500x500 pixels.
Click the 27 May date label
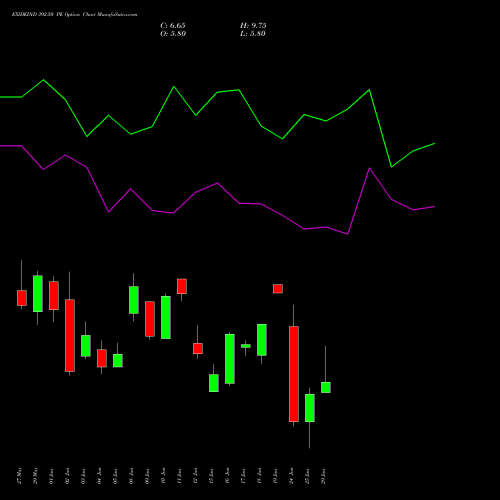click(19, 476)
